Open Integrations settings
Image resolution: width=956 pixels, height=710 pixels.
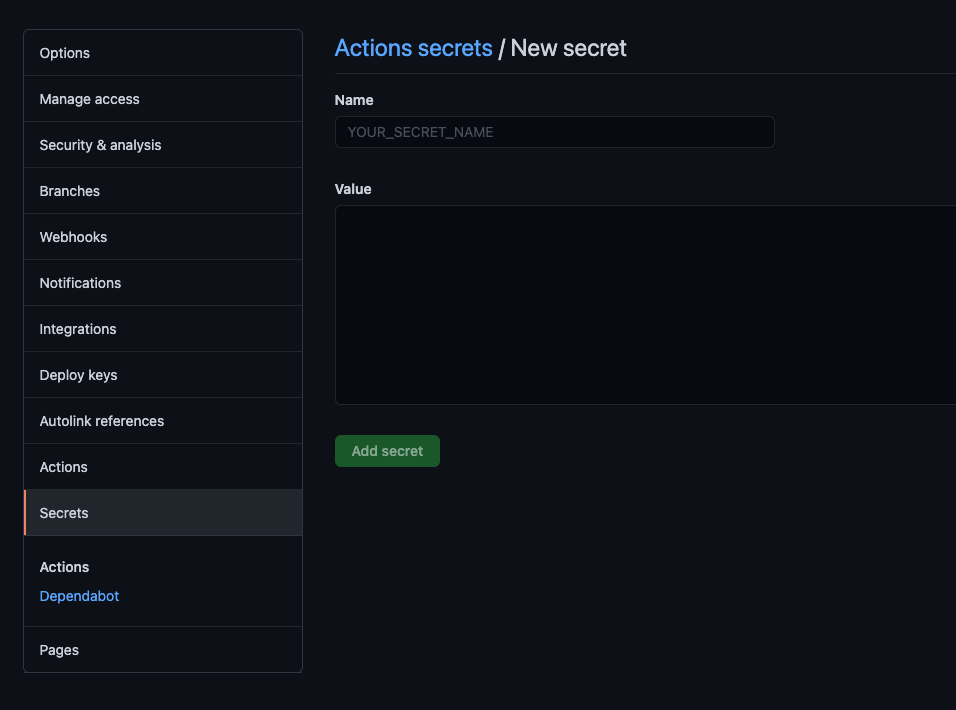[x=163, y=329]
